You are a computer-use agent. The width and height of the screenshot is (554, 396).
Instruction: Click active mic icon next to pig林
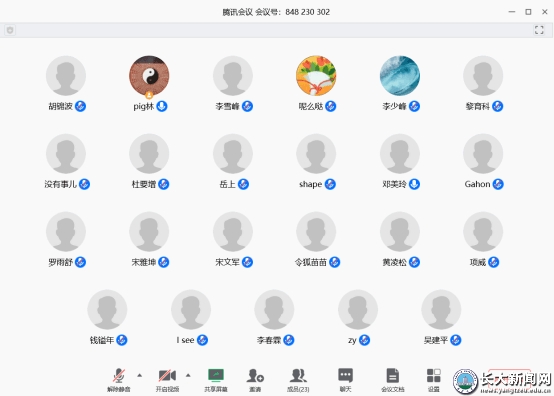pos(162,106)
